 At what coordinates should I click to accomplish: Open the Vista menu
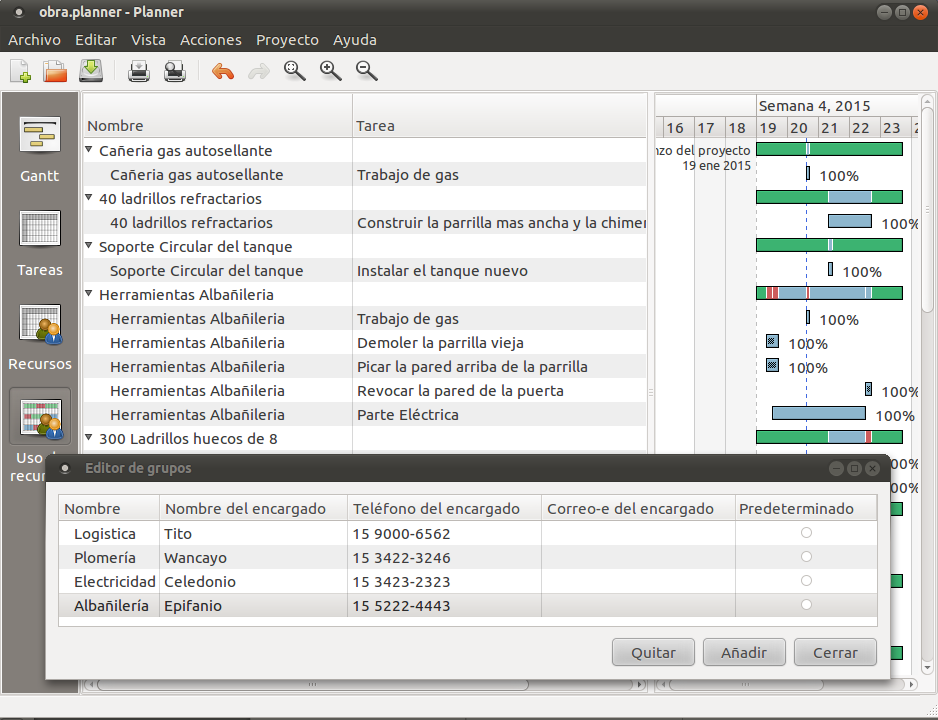coord(148,39)
